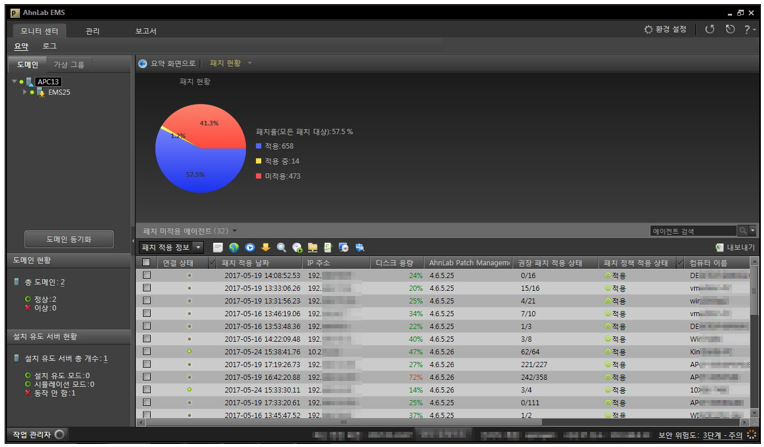Click the agent search magnifier button

tap(743, 231)
